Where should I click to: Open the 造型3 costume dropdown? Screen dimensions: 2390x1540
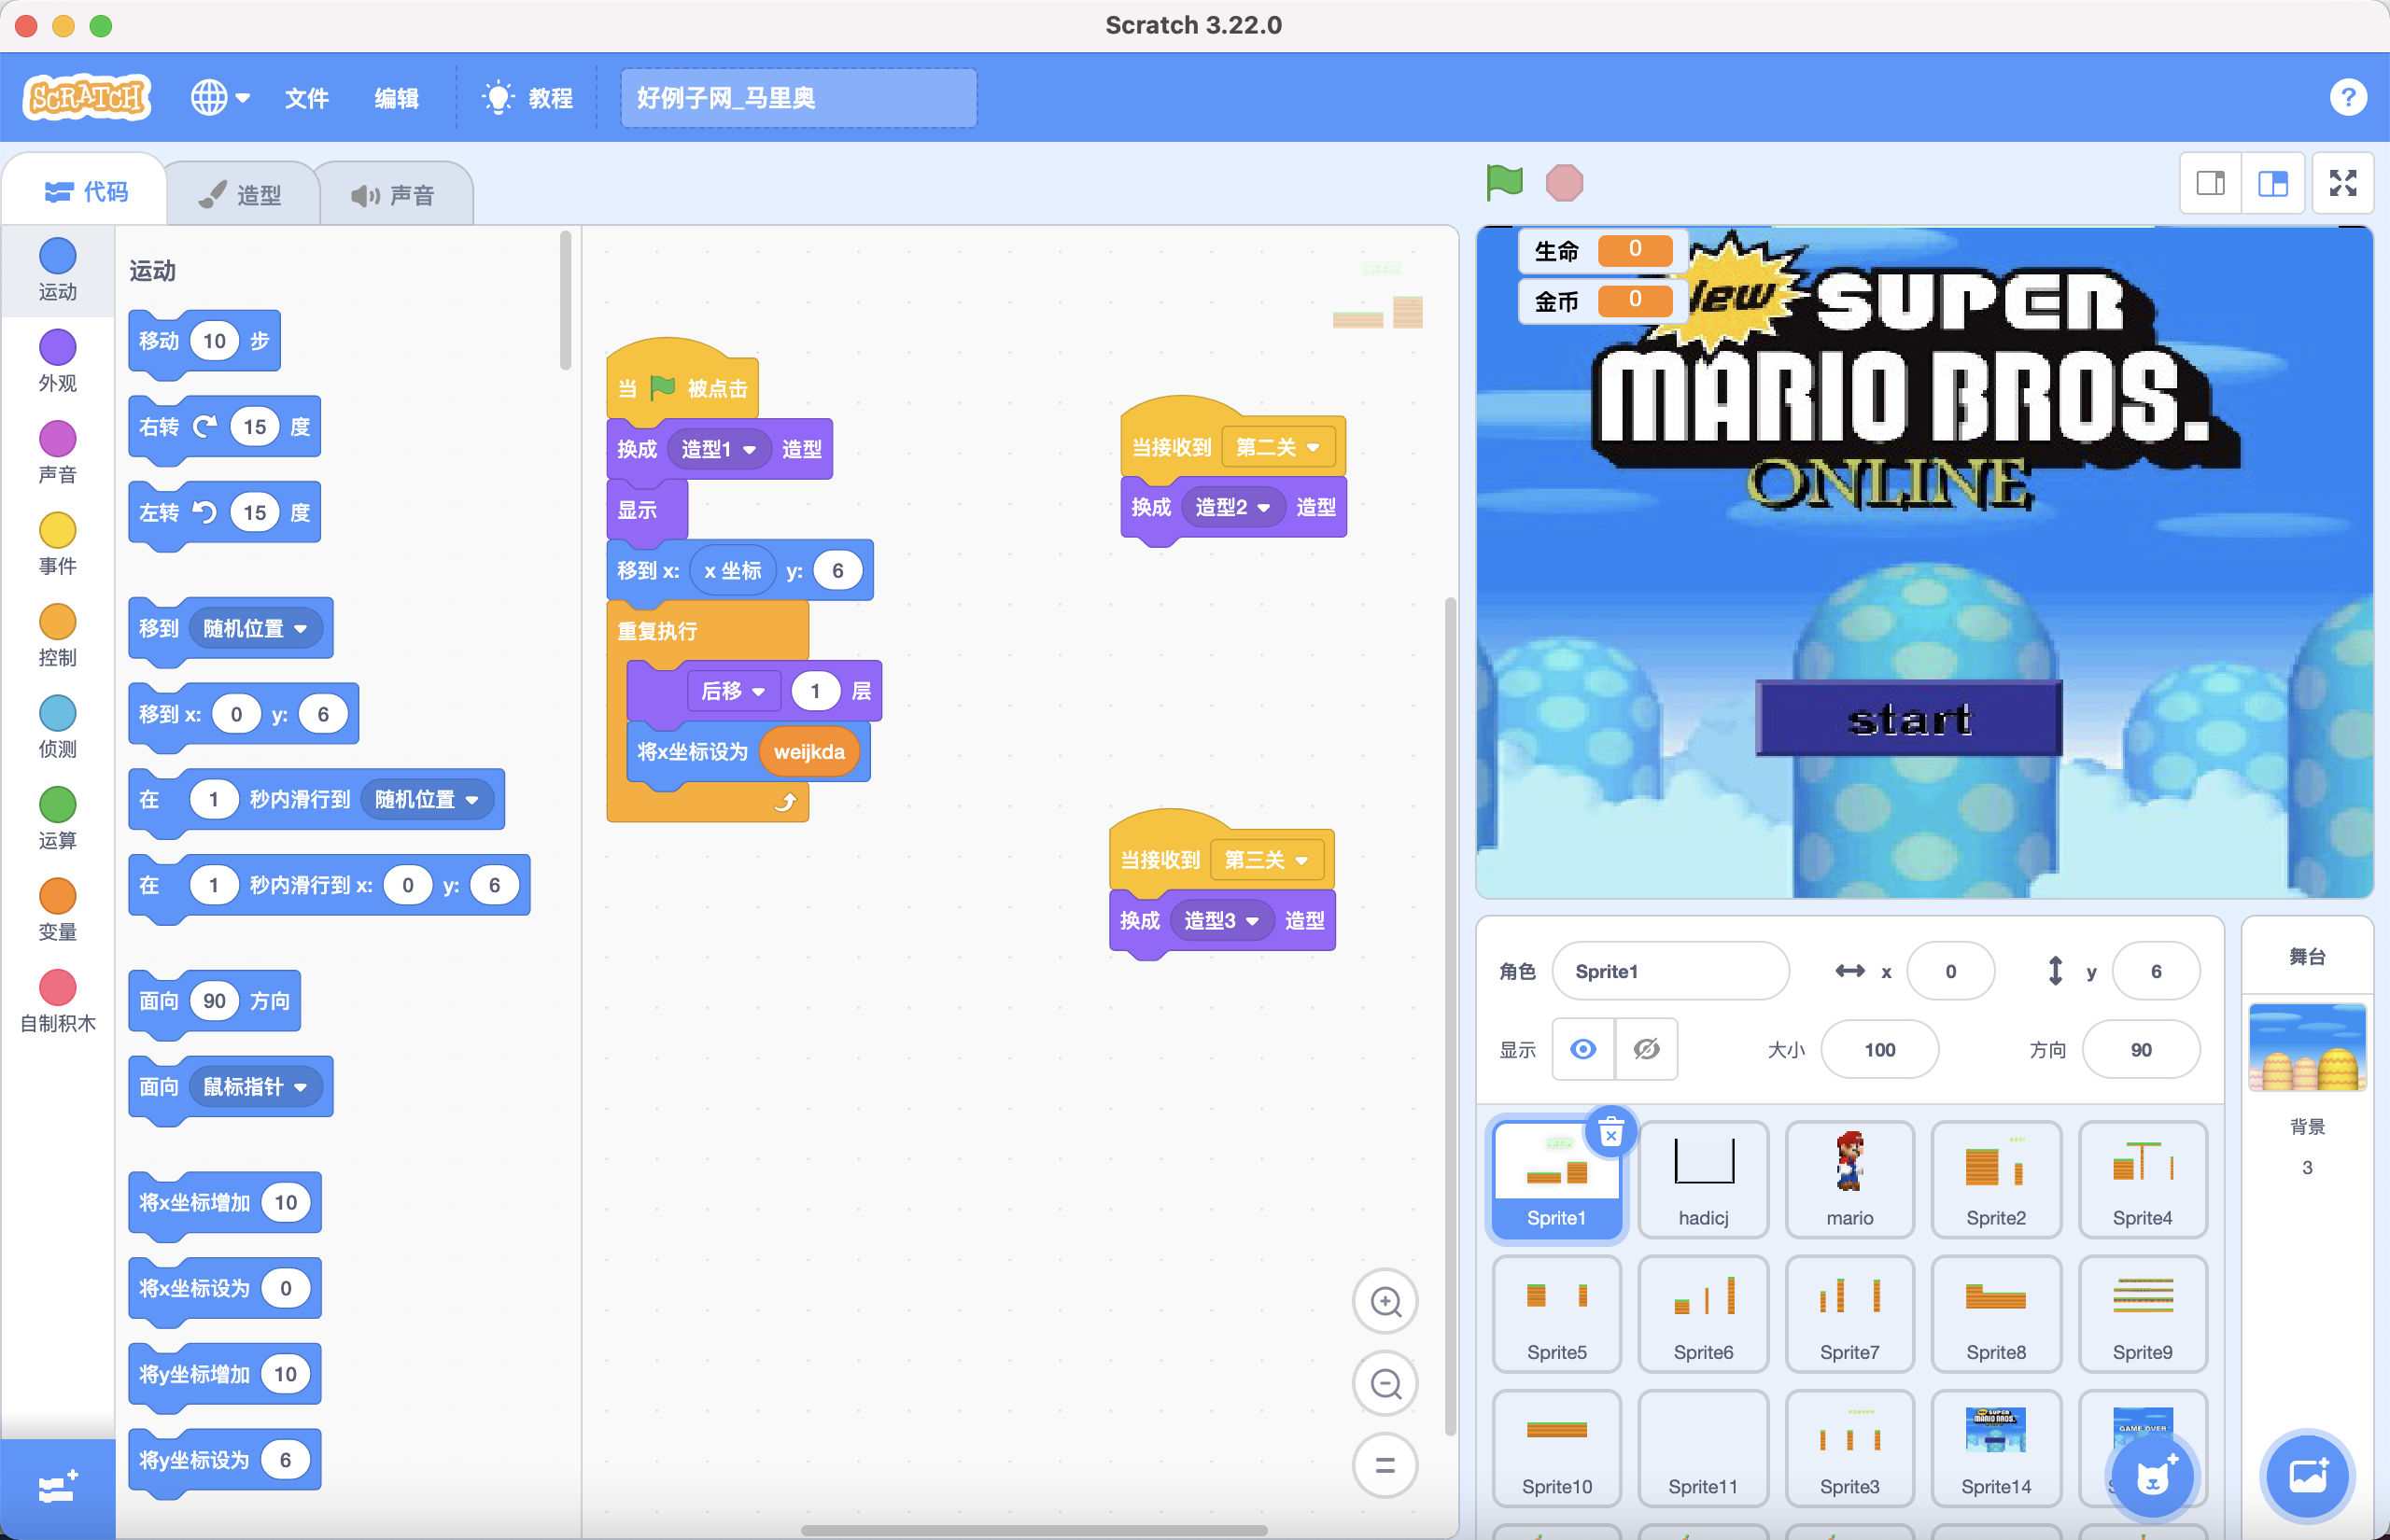1222,920
